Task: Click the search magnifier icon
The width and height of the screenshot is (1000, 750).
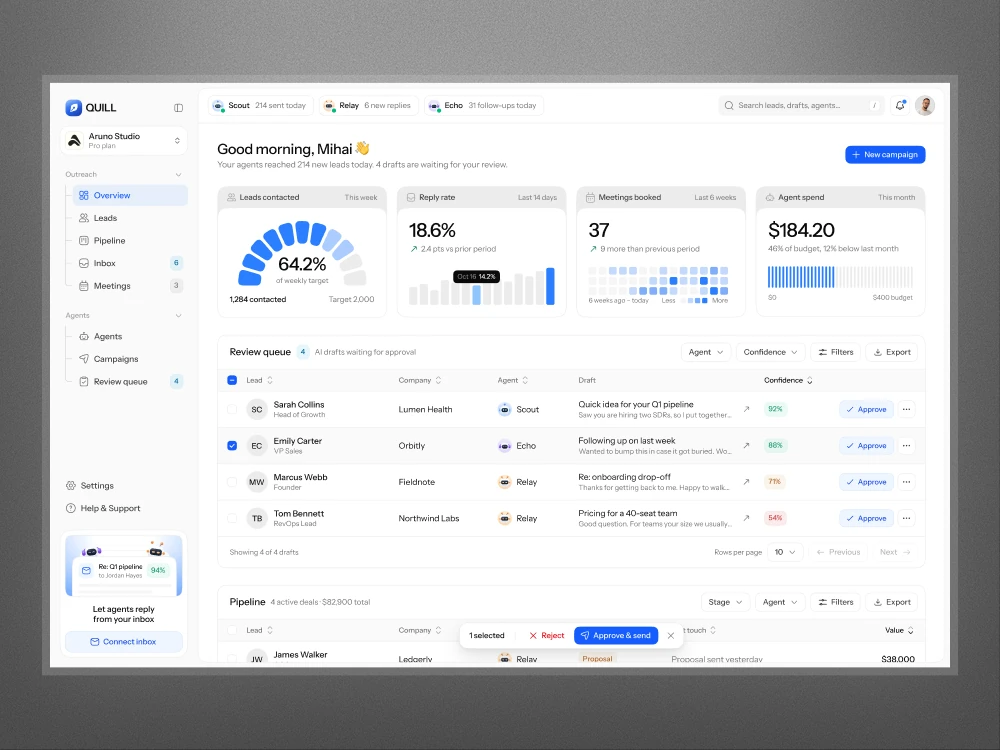Action: click(x=729, y=105)
